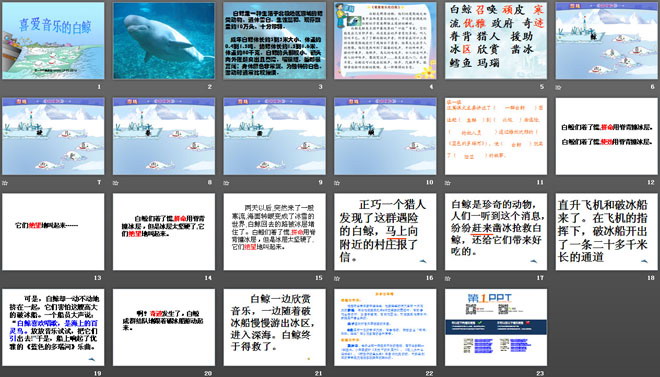The width and height of the screenshot is (660, 377).
Task: Select slide 11 with orange fill-in-blank text
Action: [496, 136]
